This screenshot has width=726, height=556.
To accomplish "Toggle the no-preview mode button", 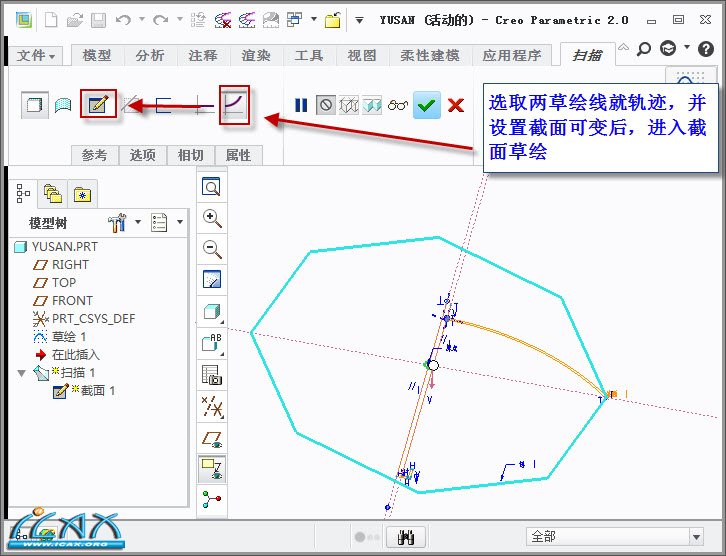I will click(x=325, y=105).
